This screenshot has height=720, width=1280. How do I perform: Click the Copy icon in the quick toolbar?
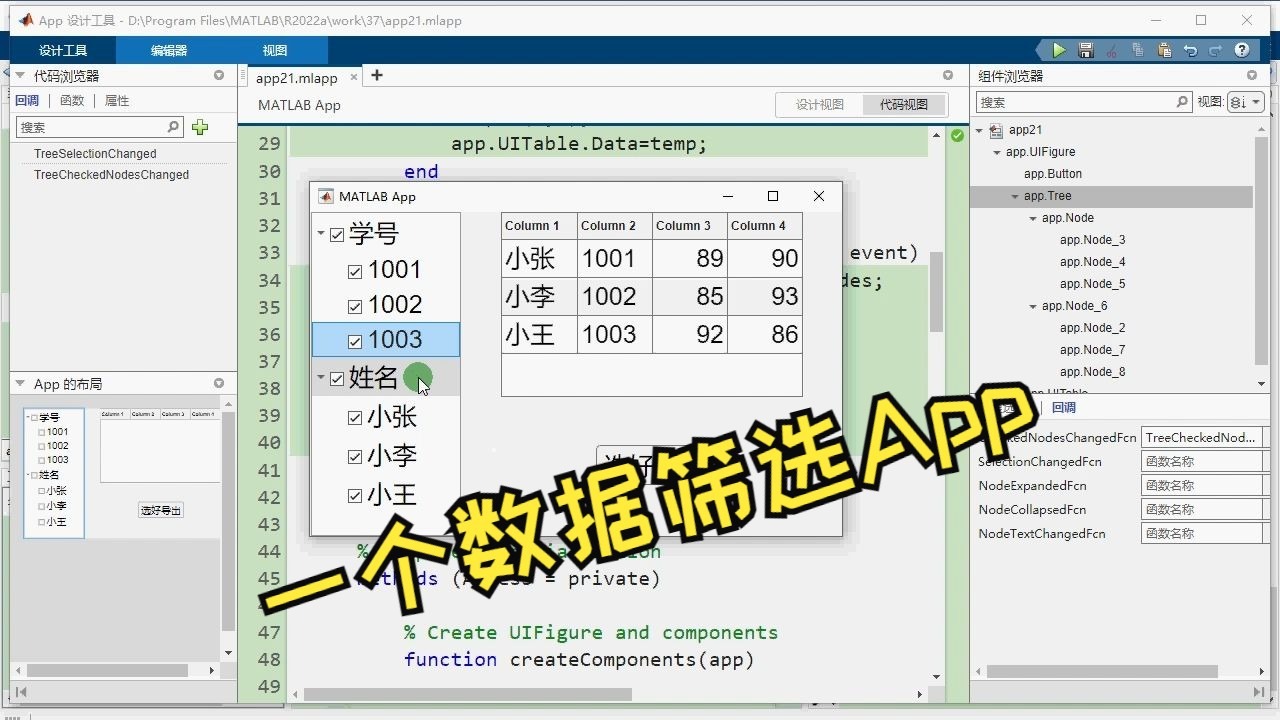click(x=1139, y=50)
